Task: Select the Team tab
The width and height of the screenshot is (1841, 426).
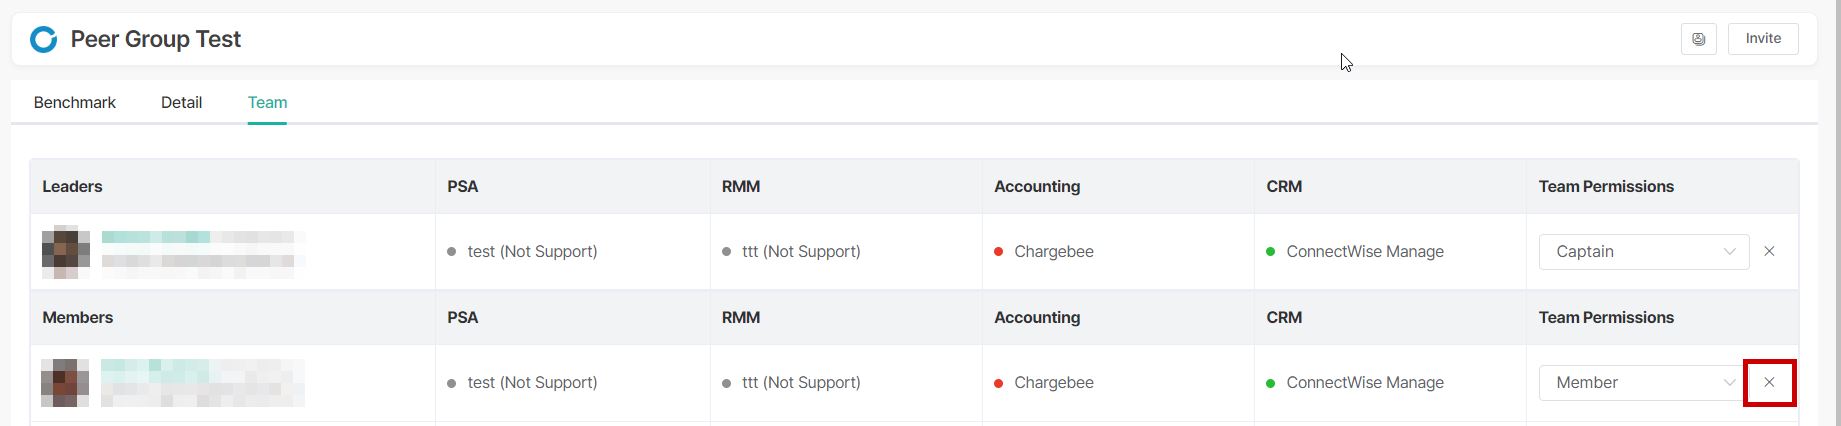Action: (267, 103)
